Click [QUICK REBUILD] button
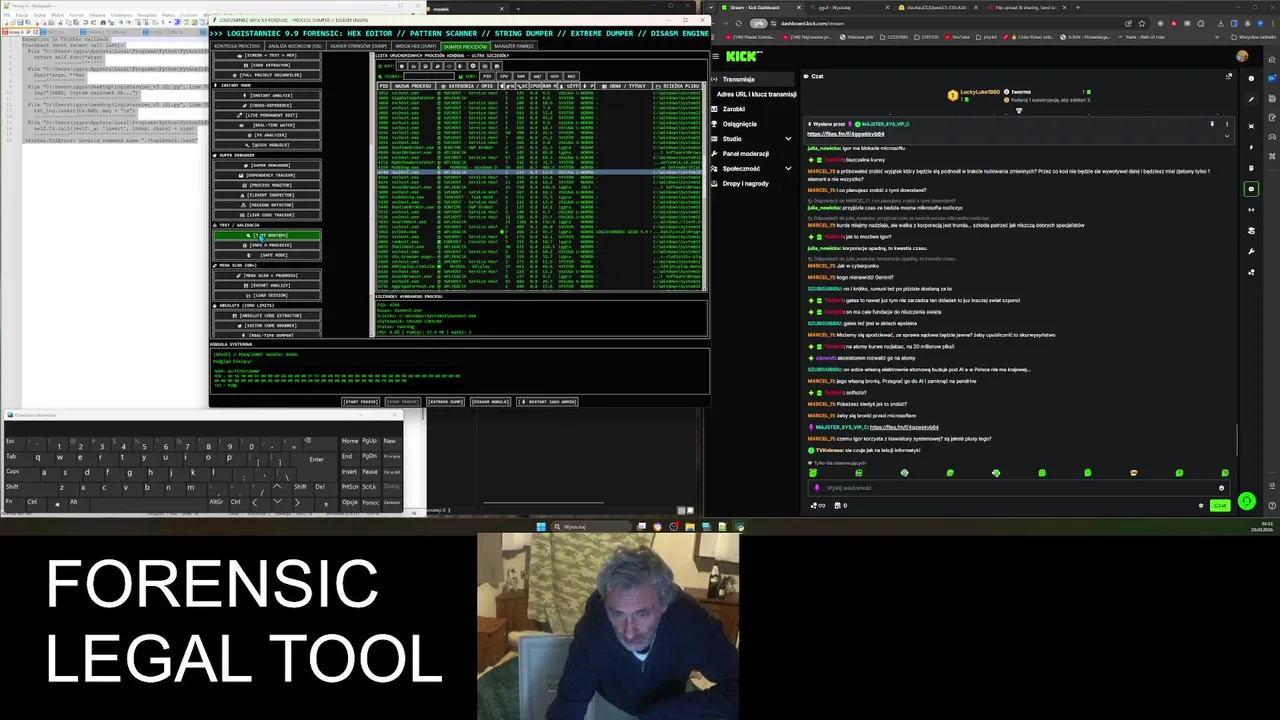 point(267,145)
